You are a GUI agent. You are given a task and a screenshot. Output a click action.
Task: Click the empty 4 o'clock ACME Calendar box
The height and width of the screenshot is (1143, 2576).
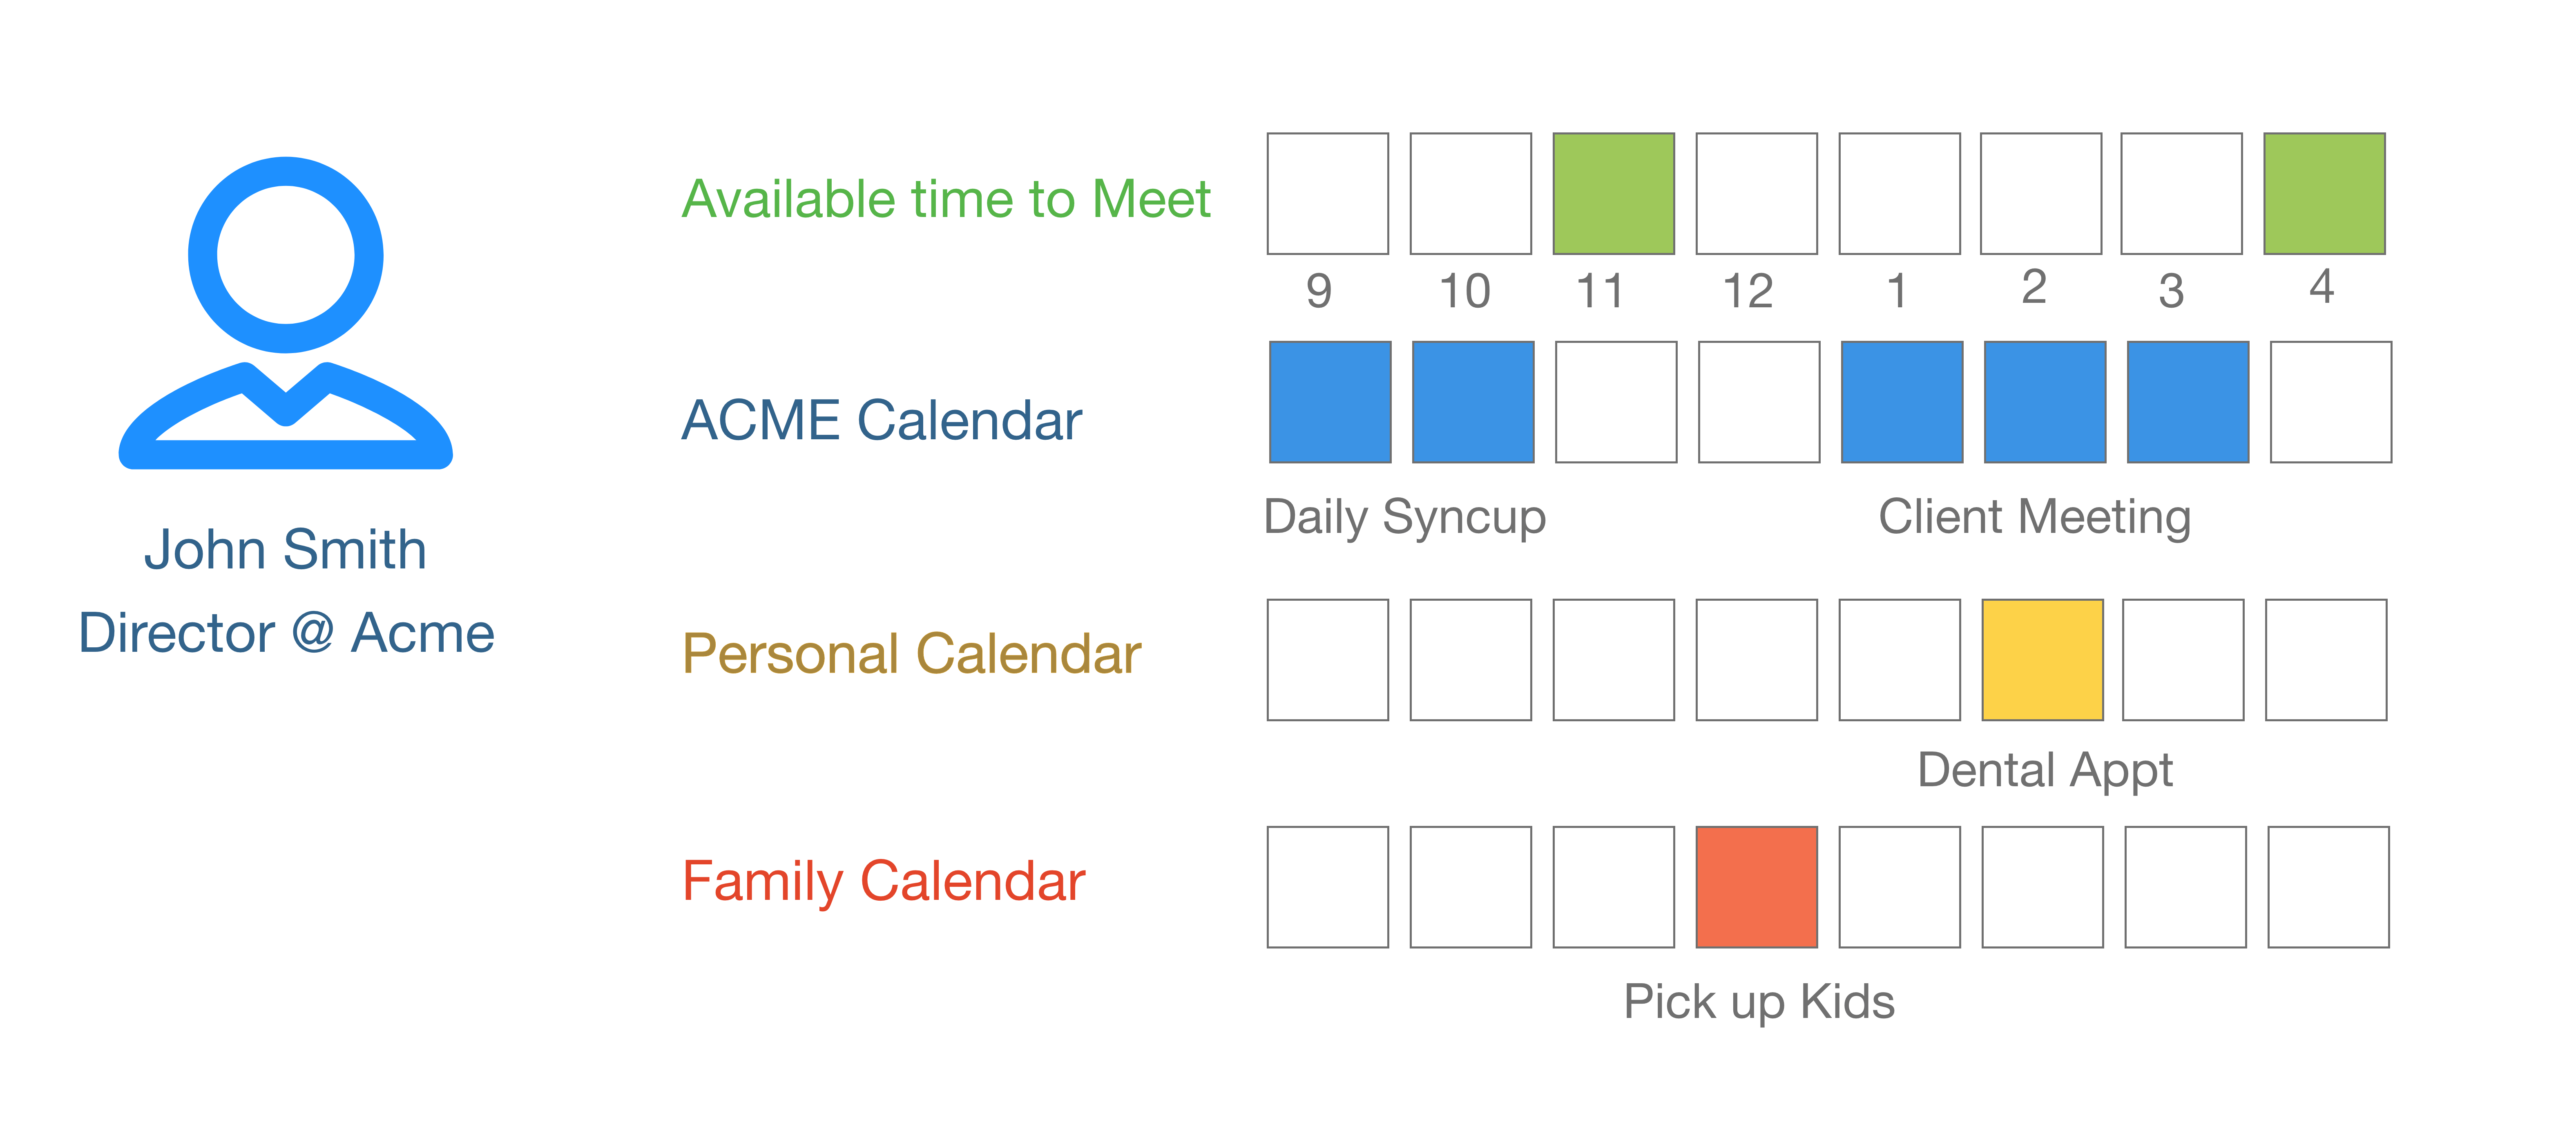tap(2330, 402)
